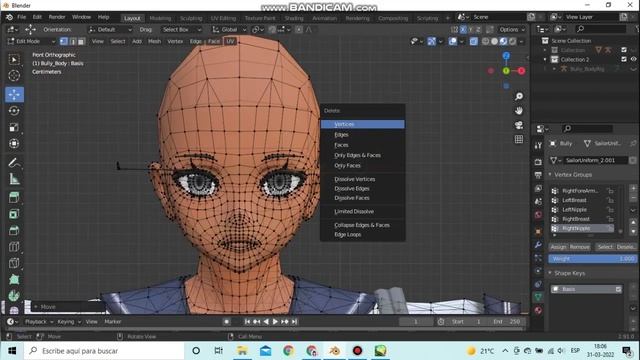
Task: Click the Remove vertex group button
Action: pos(579,247)
